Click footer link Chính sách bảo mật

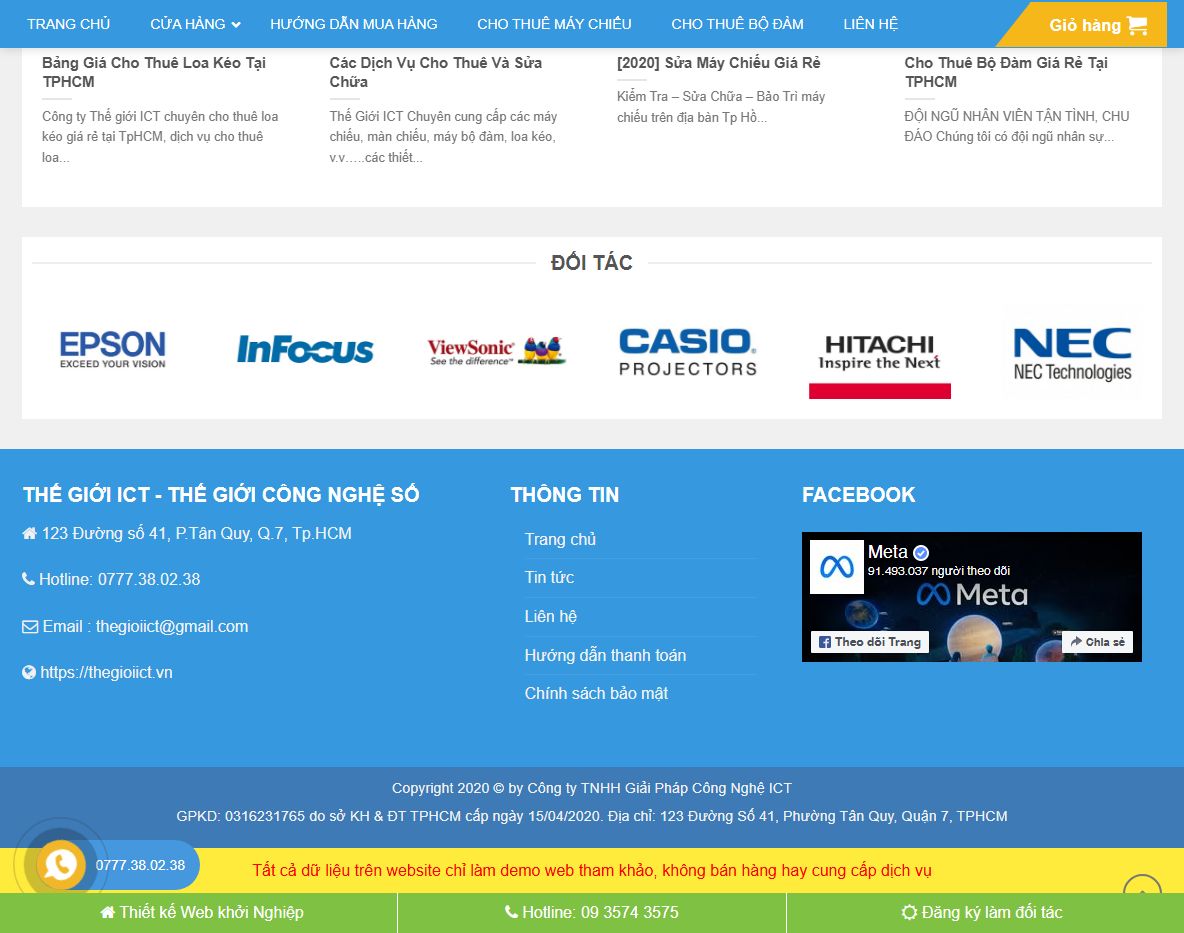point(597,693)
